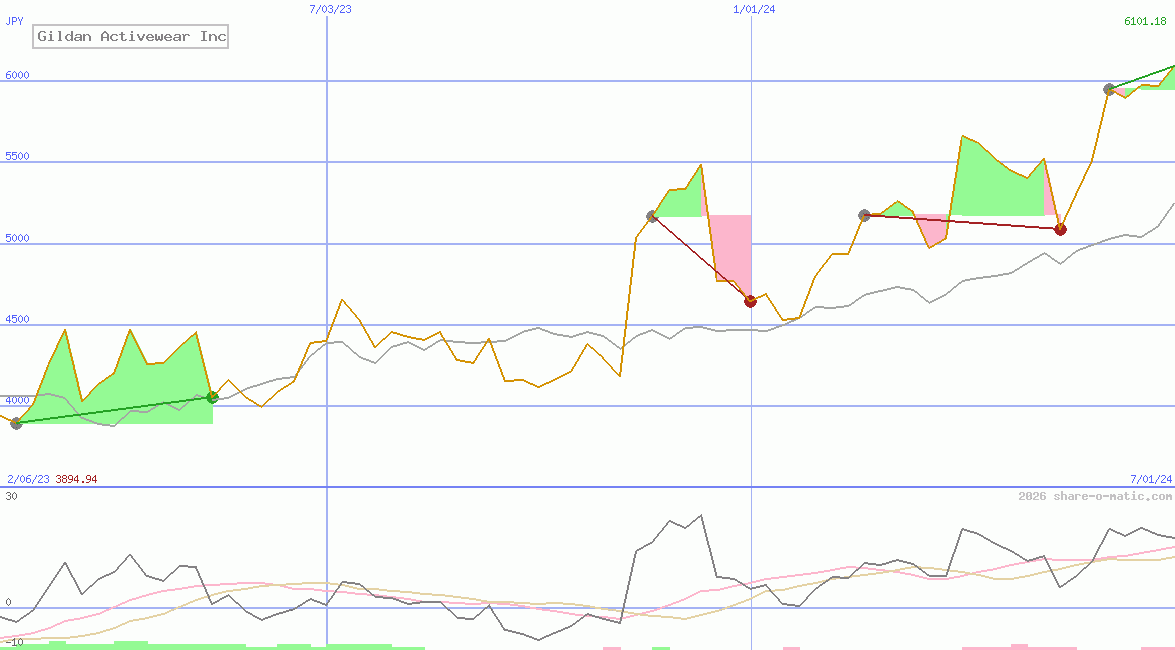Select red marker beside the 1/01/24 vertical line
Image resolution: width=1175 pixels, height=650 pixels.
click(750, 300)
